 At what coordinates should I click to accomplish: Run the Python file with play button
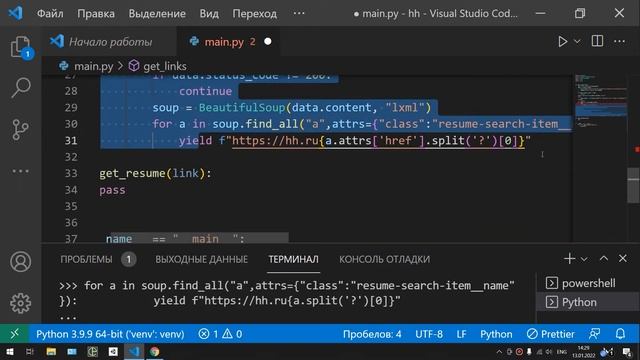562,41
